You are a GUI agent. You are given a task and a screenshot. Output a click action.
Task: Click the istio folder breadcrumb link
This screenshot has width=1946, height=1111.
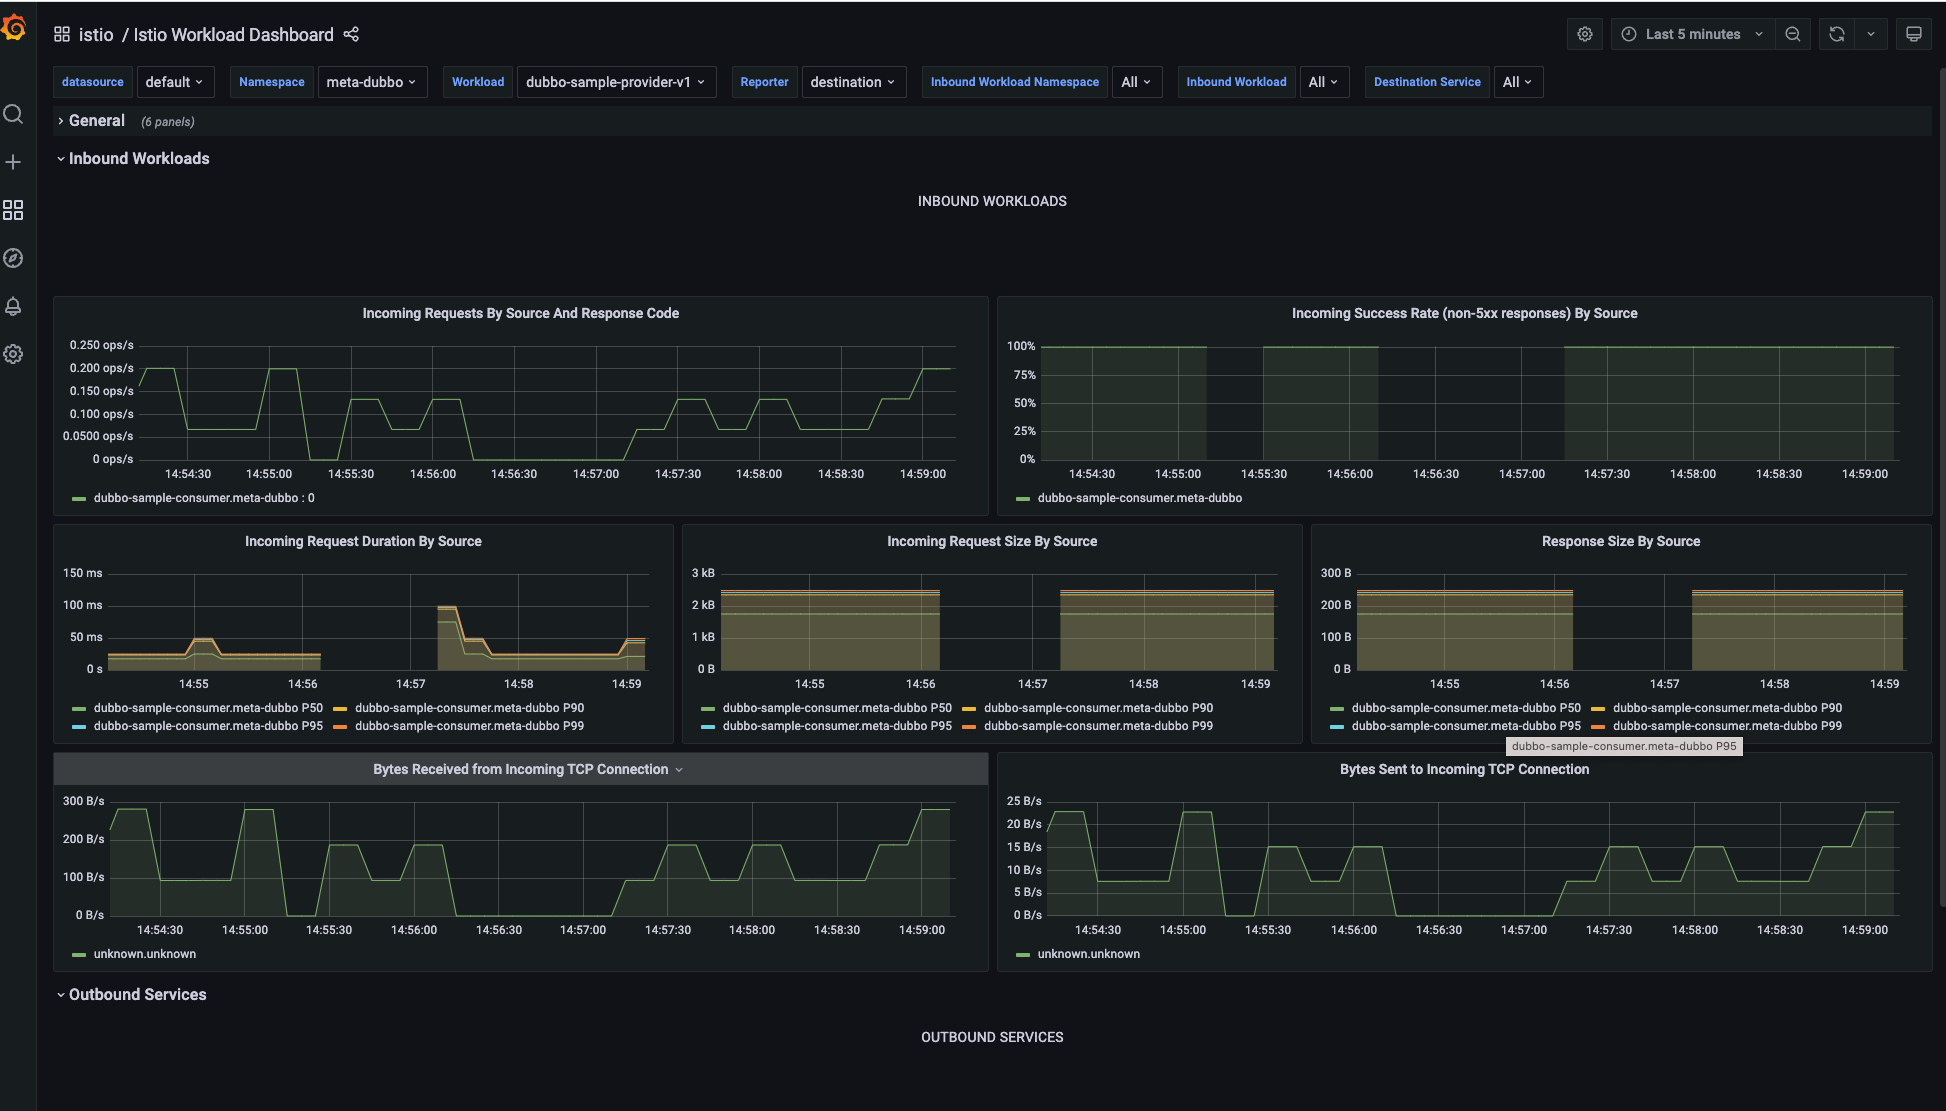tap(96, 35)
